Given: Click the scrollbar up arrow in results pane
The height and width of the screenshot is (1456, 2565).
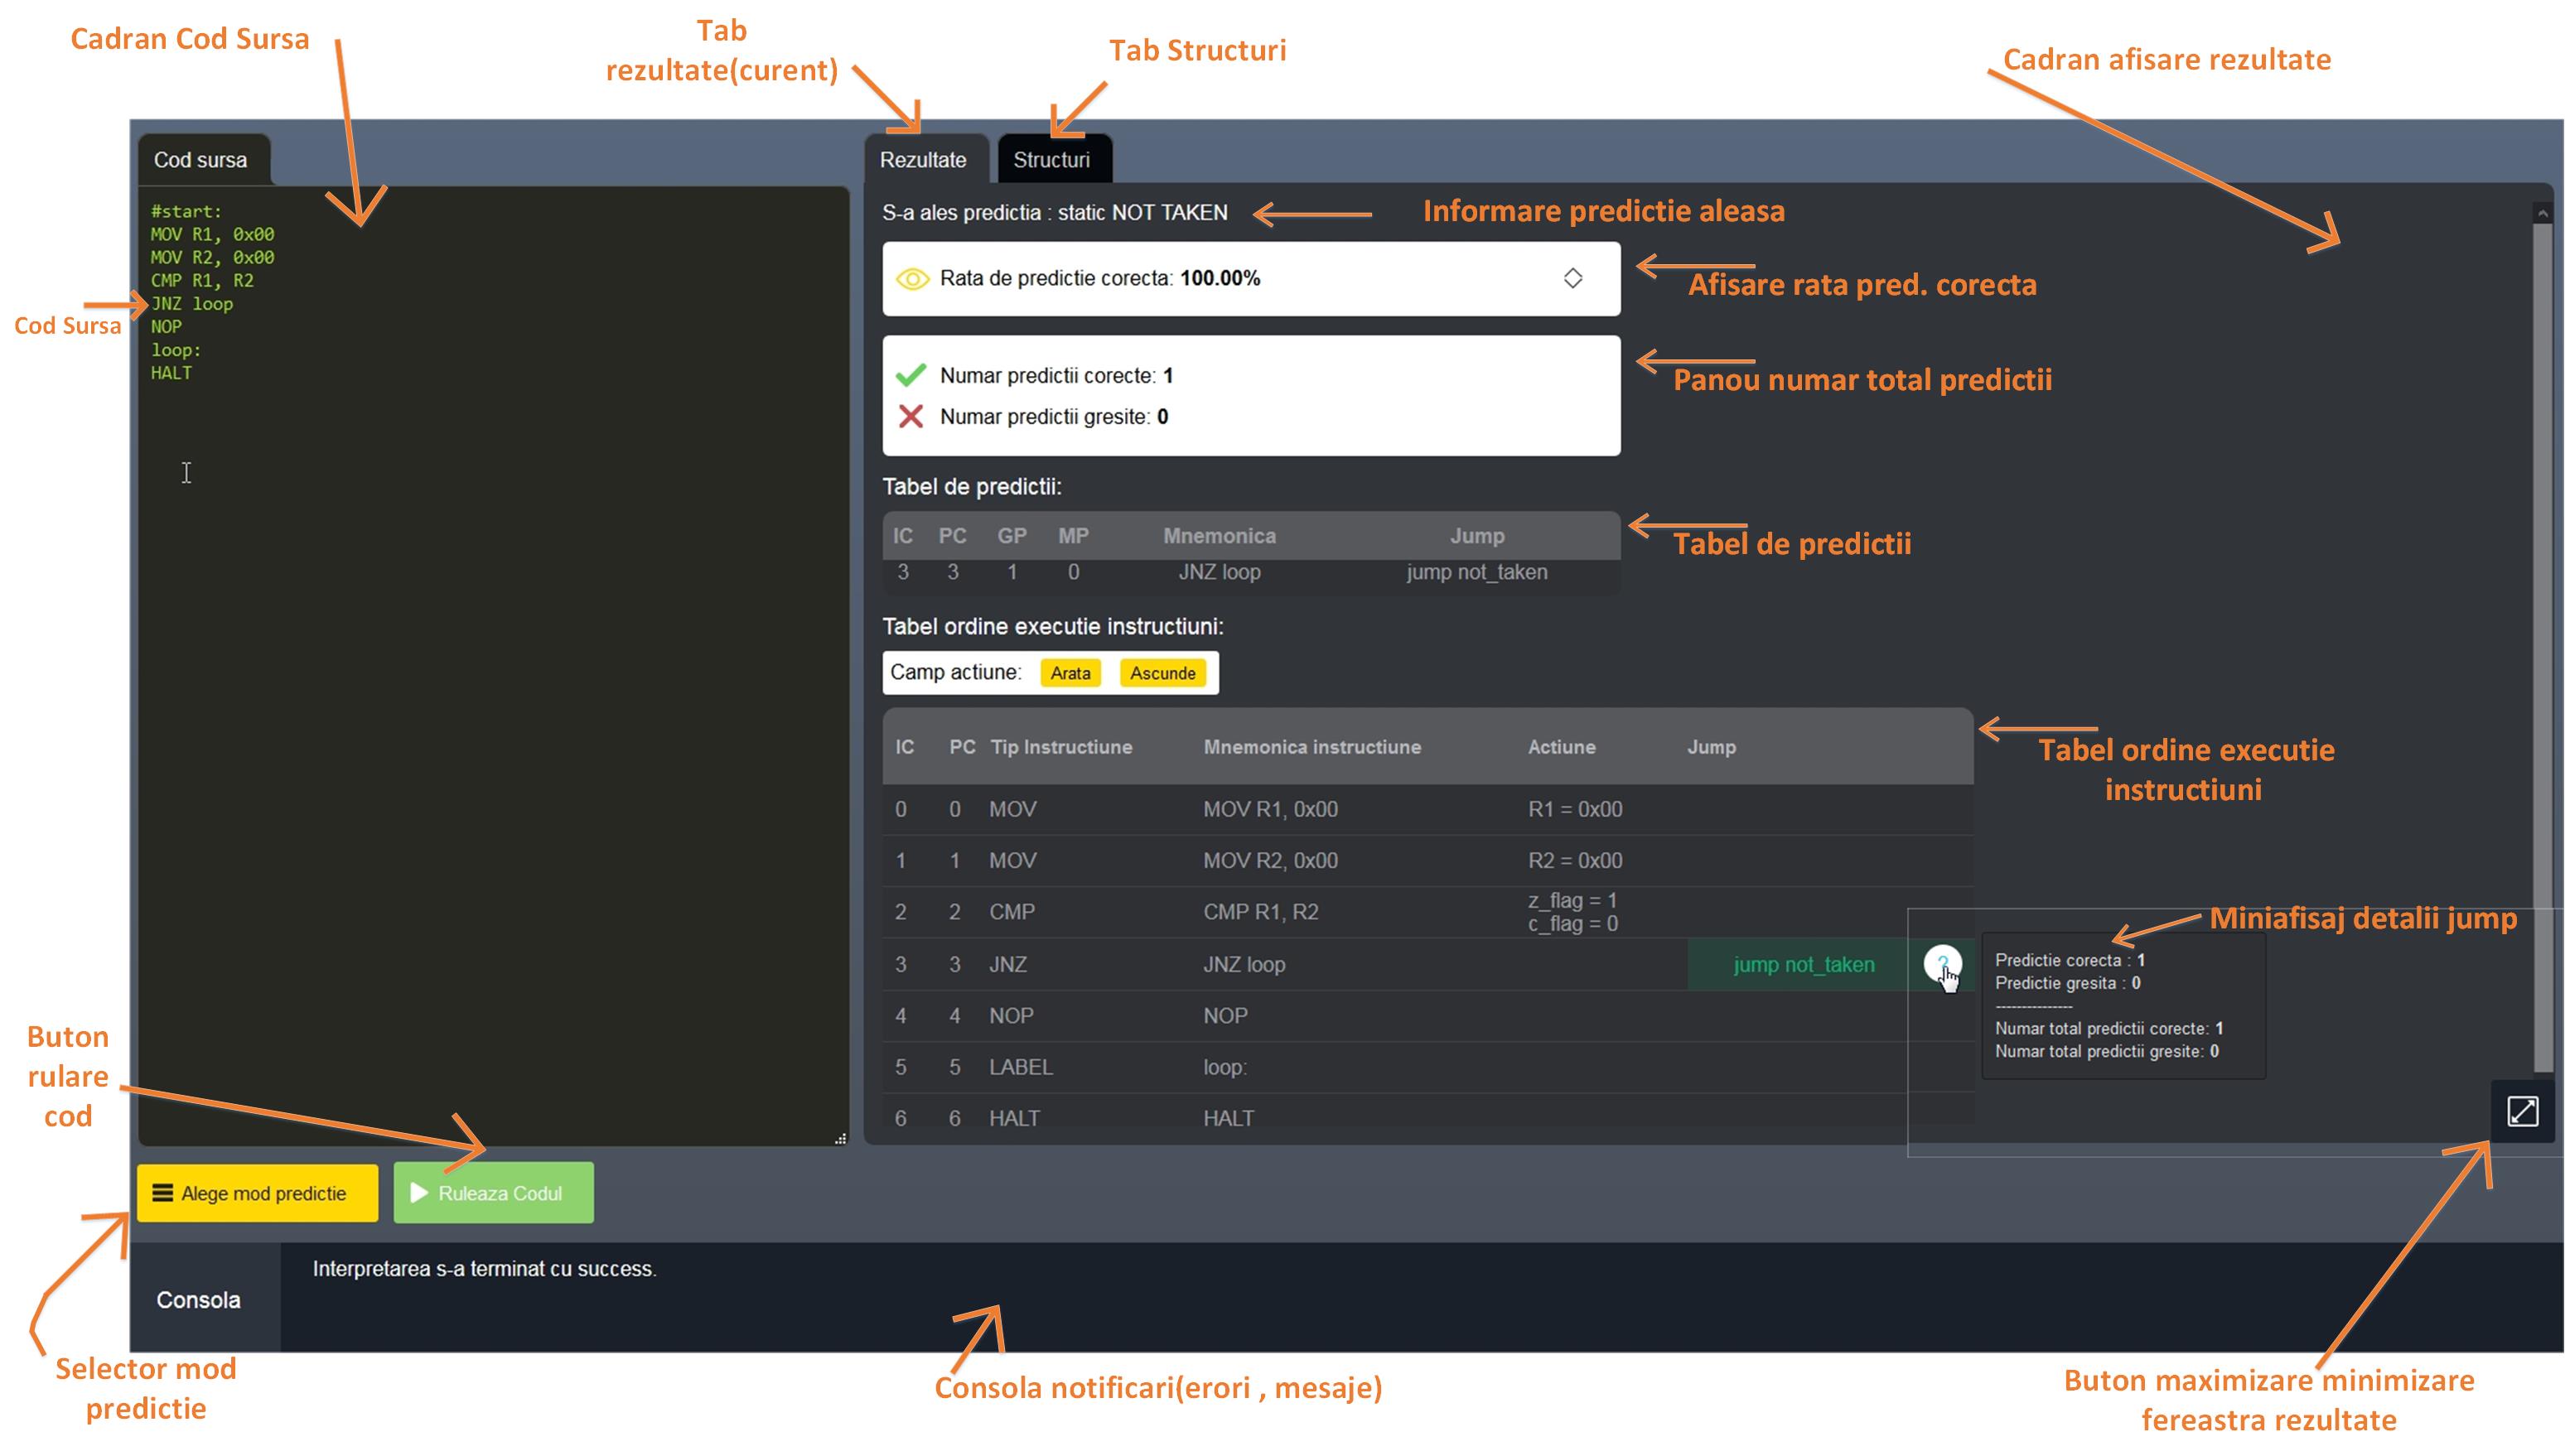Looking at the screenshot, I should [2541, 212].
